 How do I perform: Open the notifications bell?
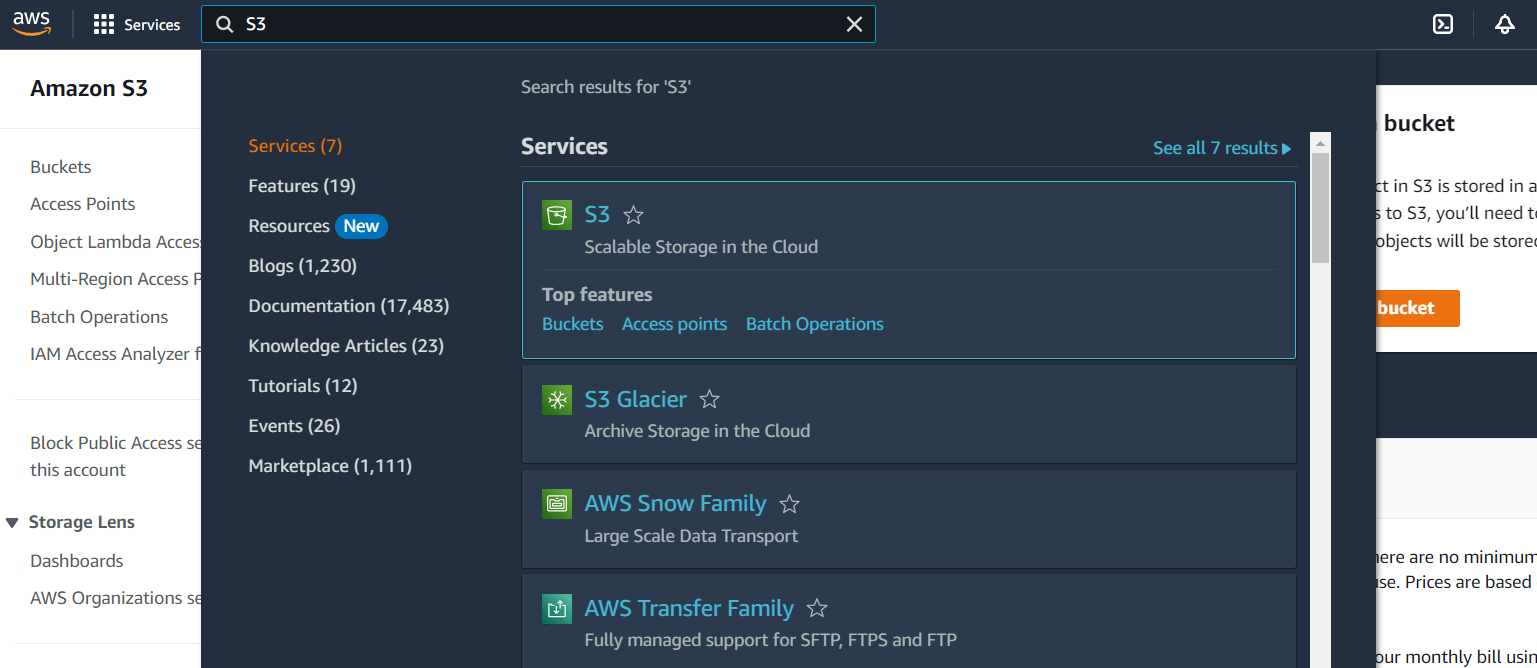click(x=1504, y=23)
